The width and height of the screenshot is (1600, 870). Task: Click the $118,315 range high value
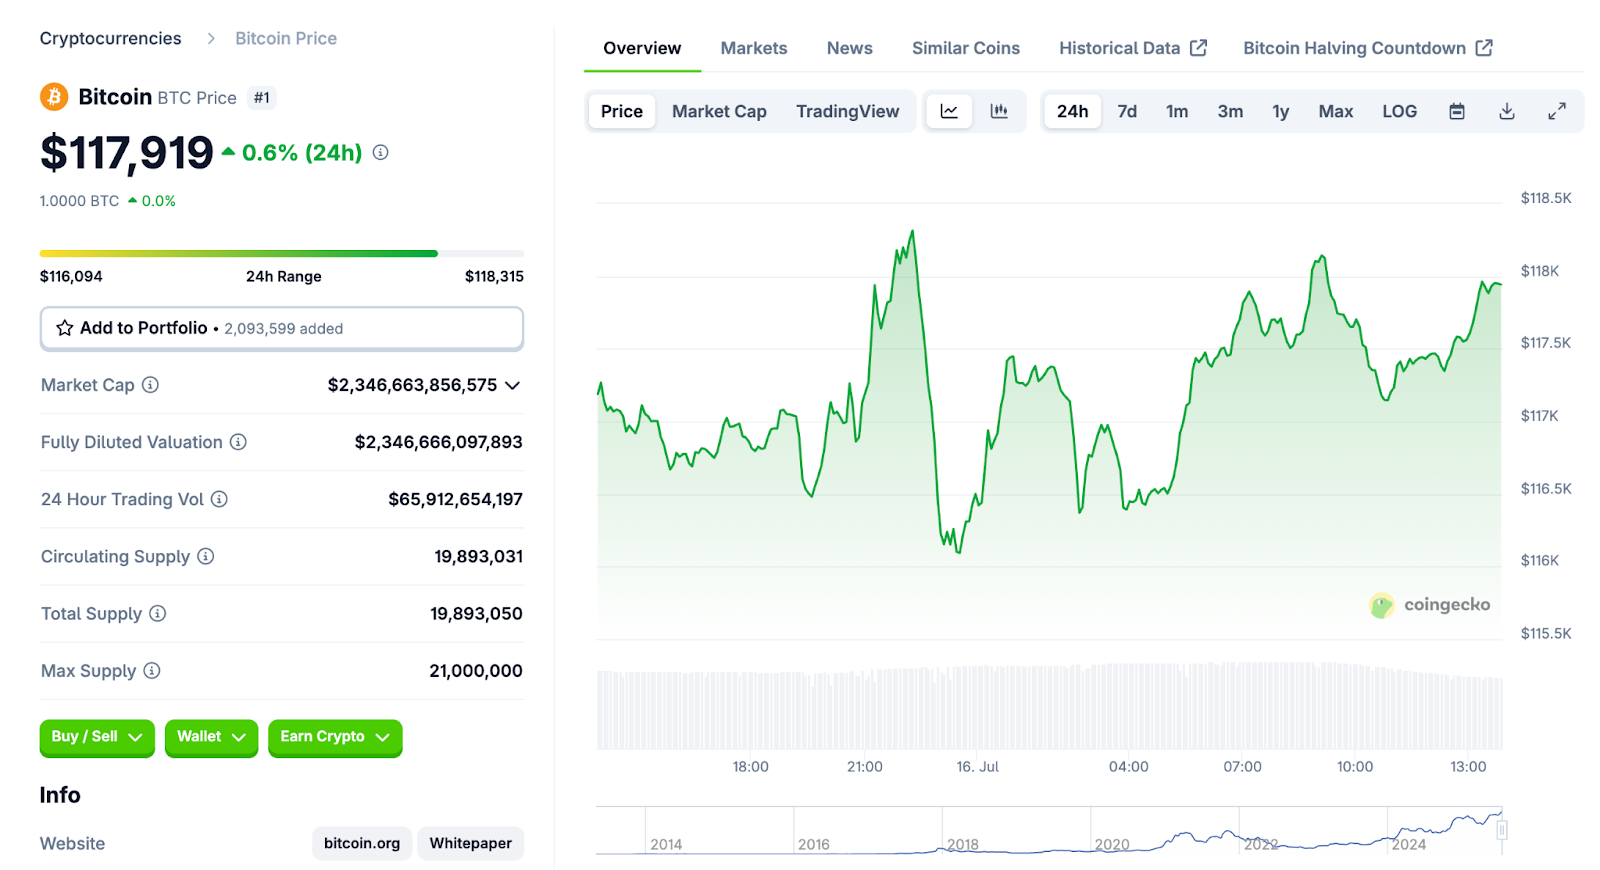click(x=494, y=276)
